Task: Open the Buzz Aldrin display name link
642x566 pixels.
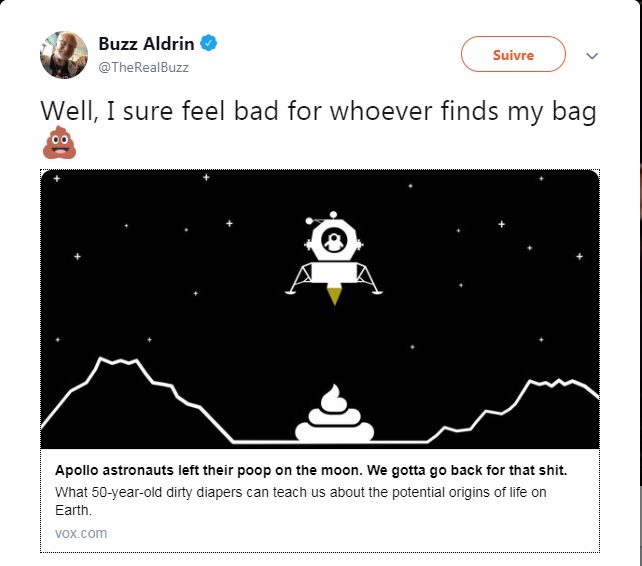Action: (146, 43)
